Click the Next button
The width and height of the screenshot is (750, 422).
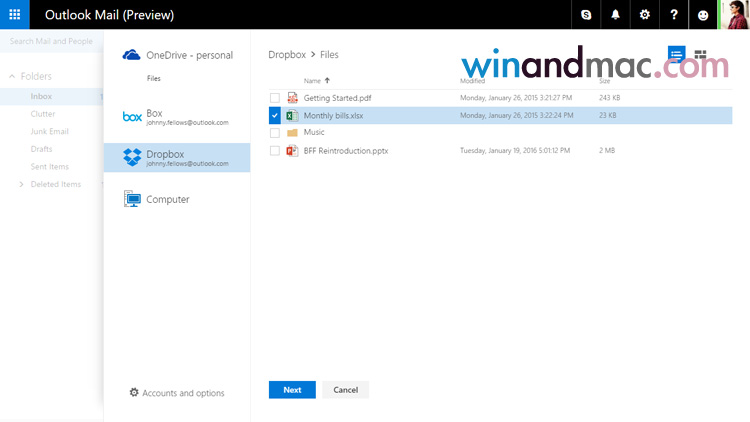coord(292,390)
